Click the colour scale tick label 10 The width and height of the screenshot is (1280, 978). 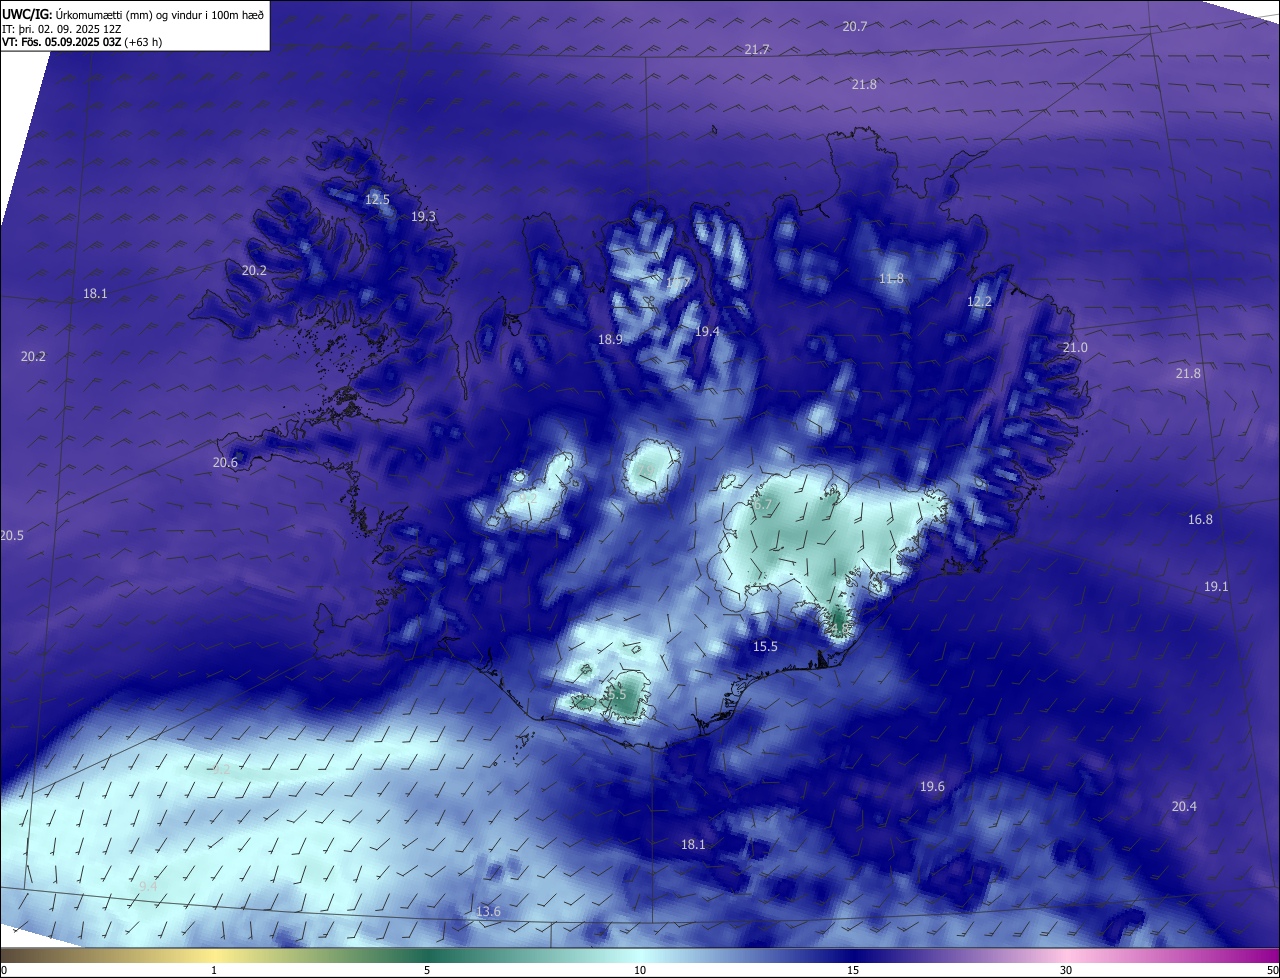[x=640, y=971]
